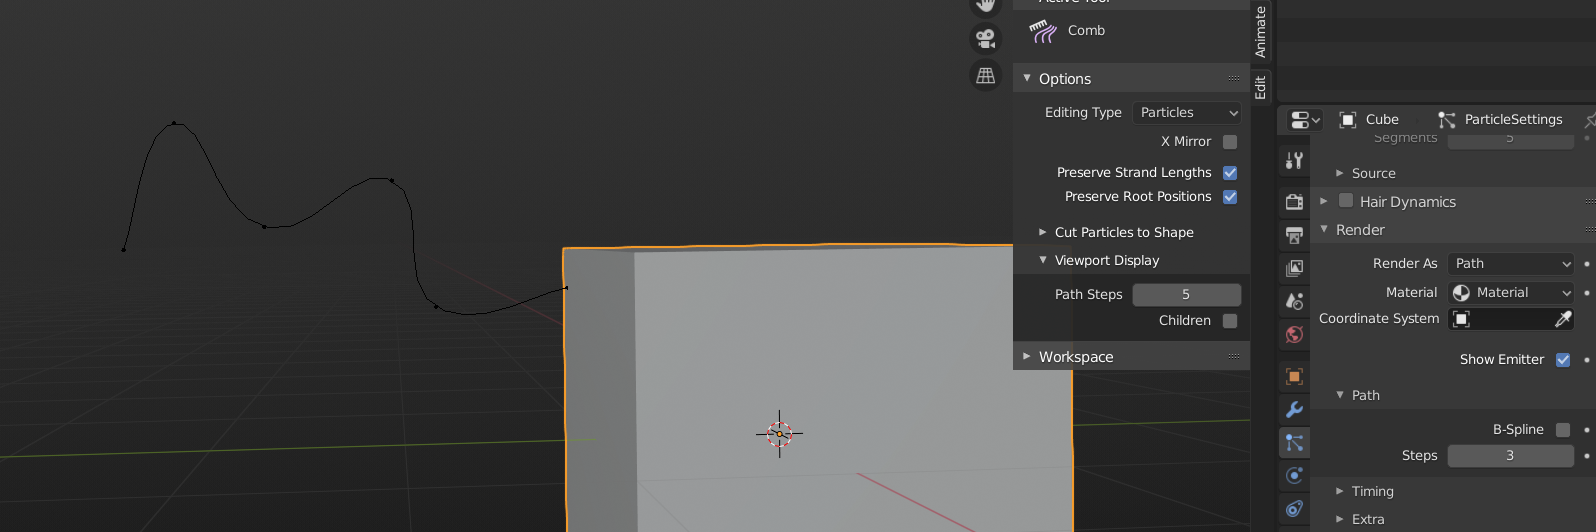1596x532 pixels.
Task: Collapse the Path subpanel
Action: click(x=1340, y=395)
